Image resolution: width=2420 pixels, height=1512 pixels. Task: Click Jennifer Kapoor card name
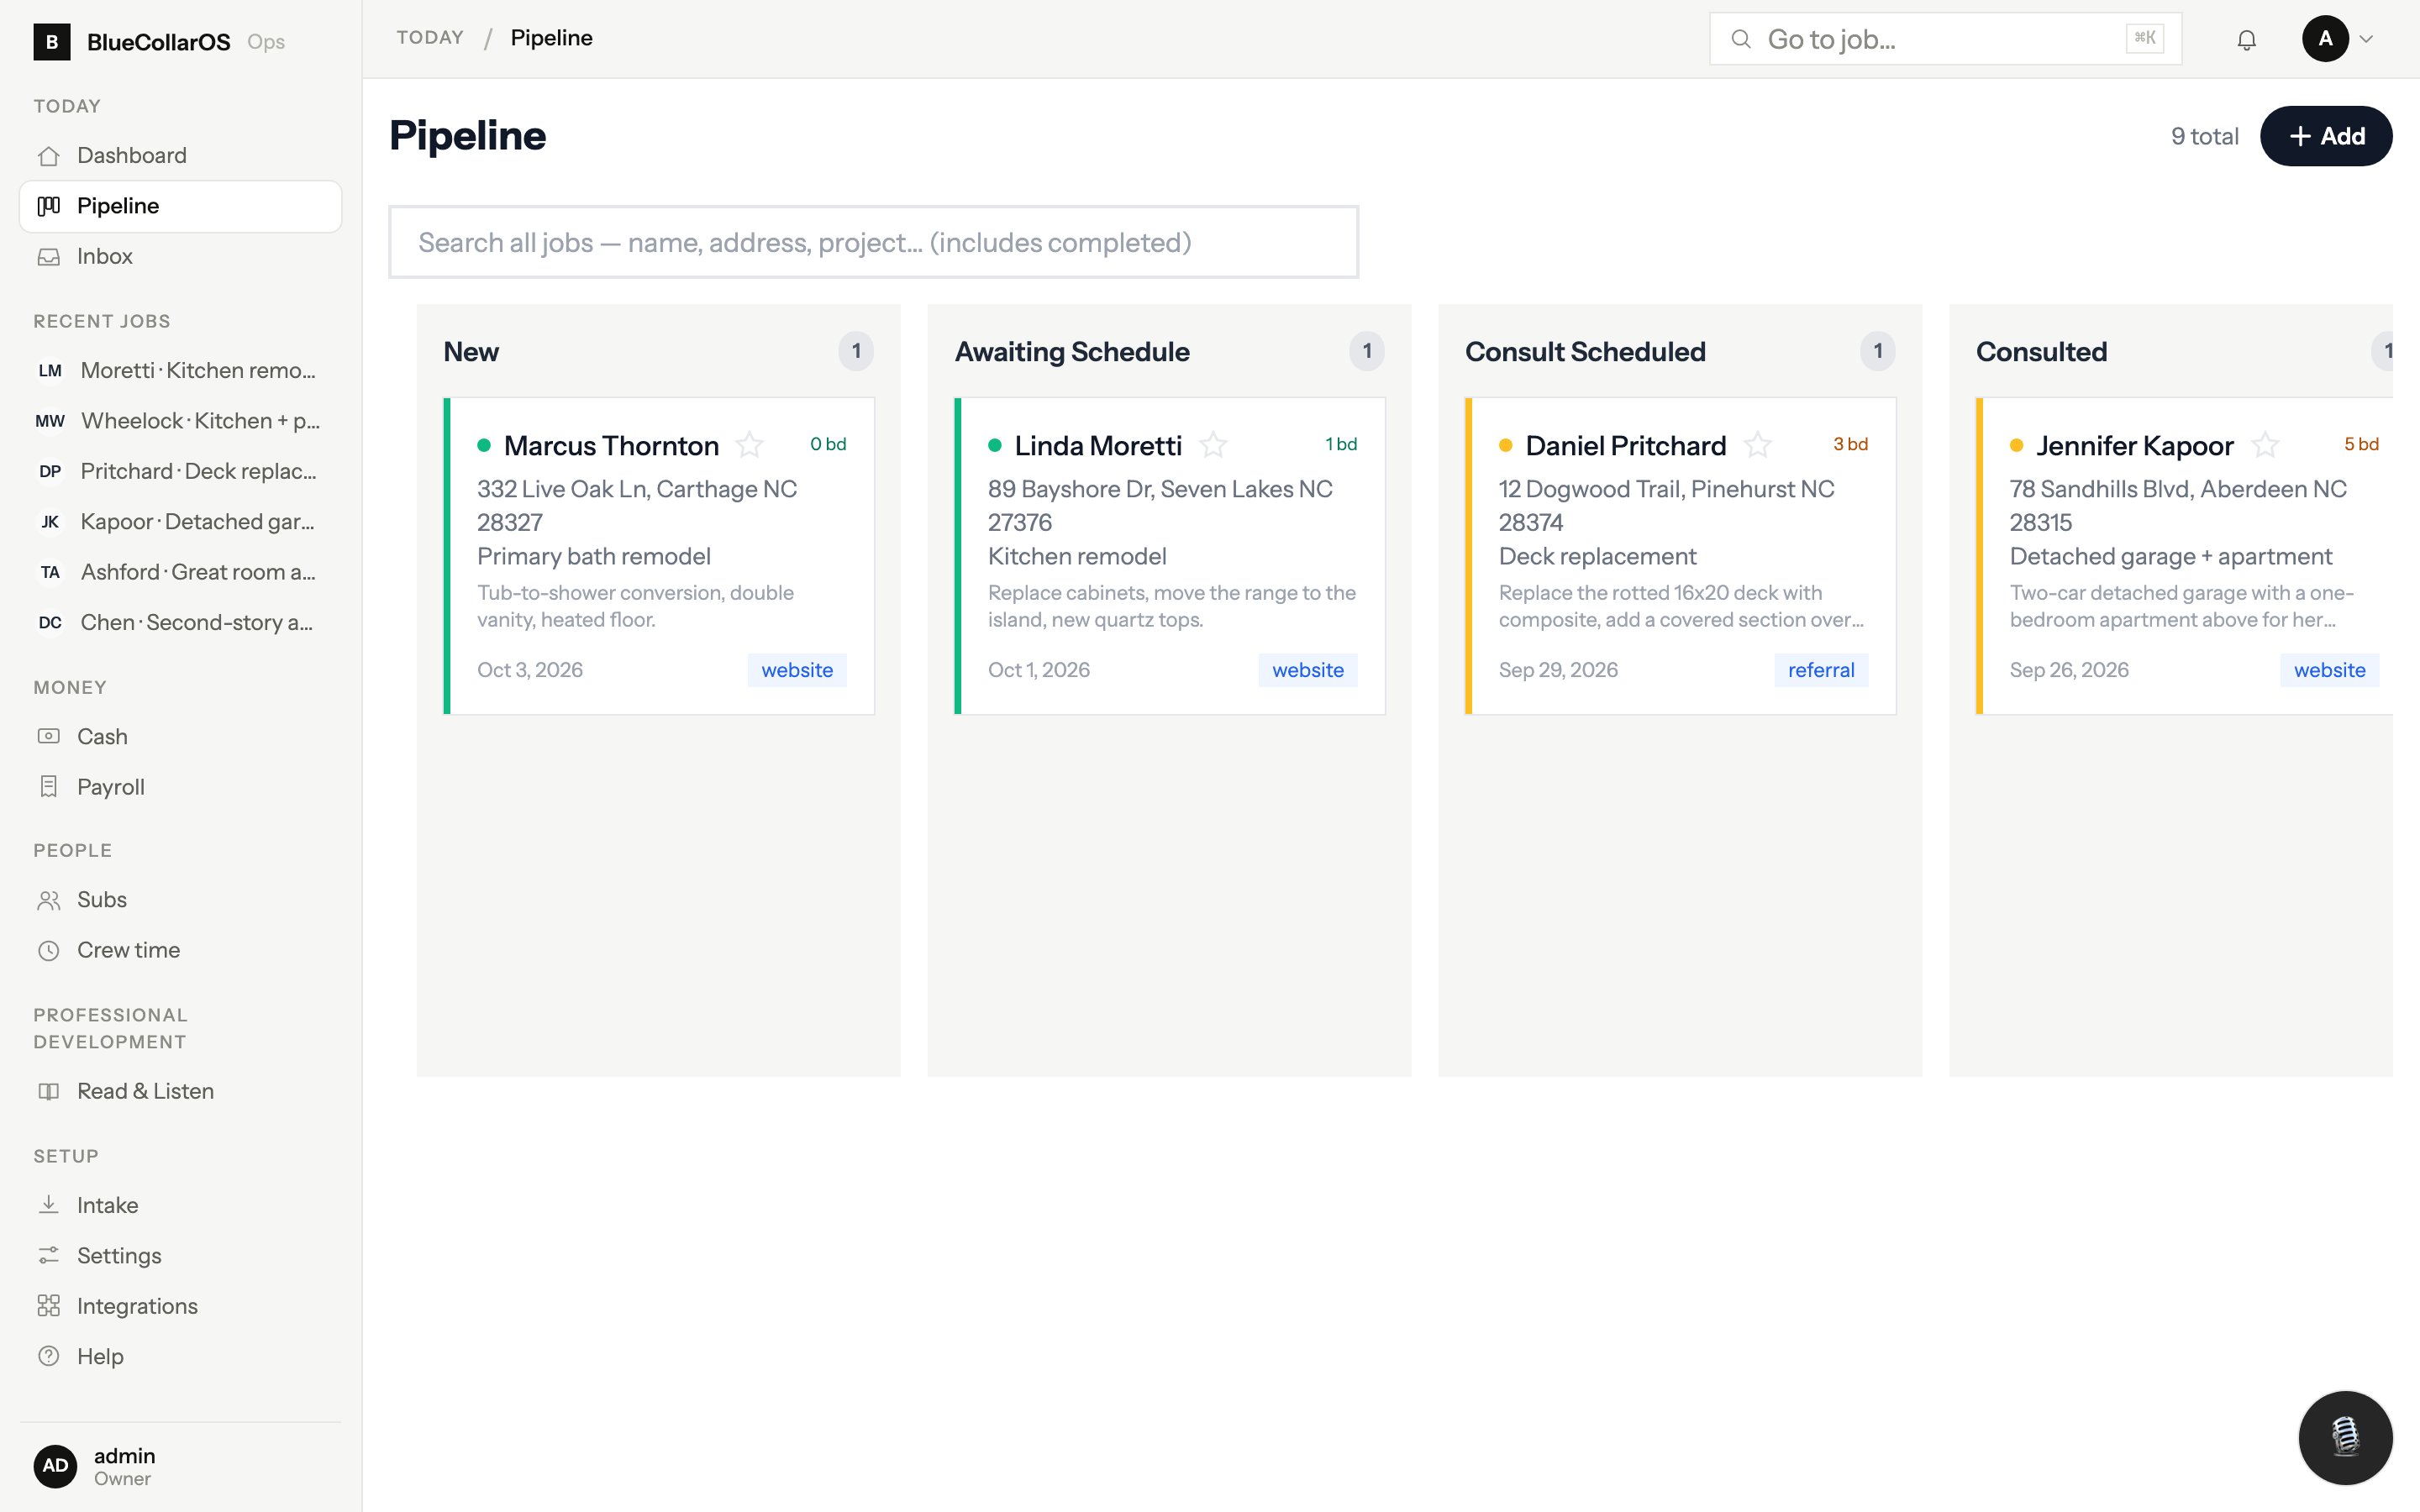2134,445
